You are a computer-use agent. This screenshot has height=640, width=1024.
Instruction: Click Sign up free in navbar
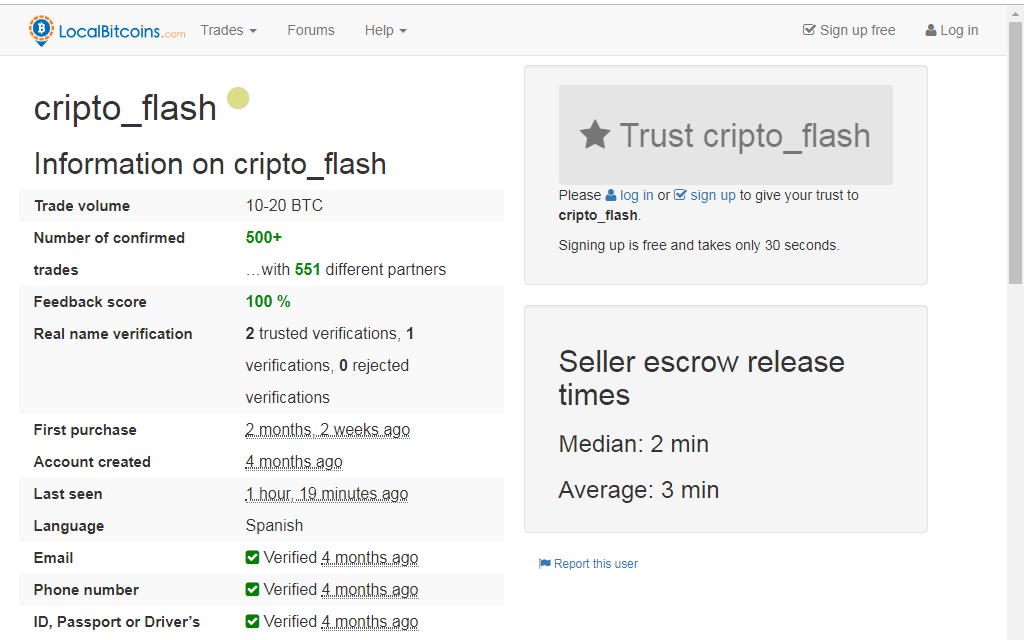coord(849,30)
